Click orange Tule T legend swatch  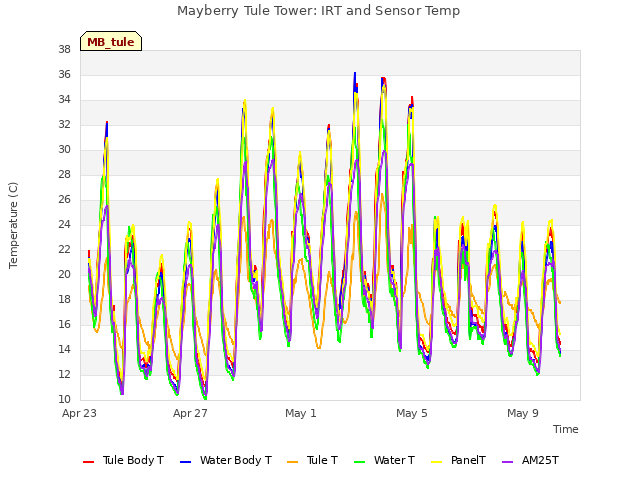tap(293, 462)
